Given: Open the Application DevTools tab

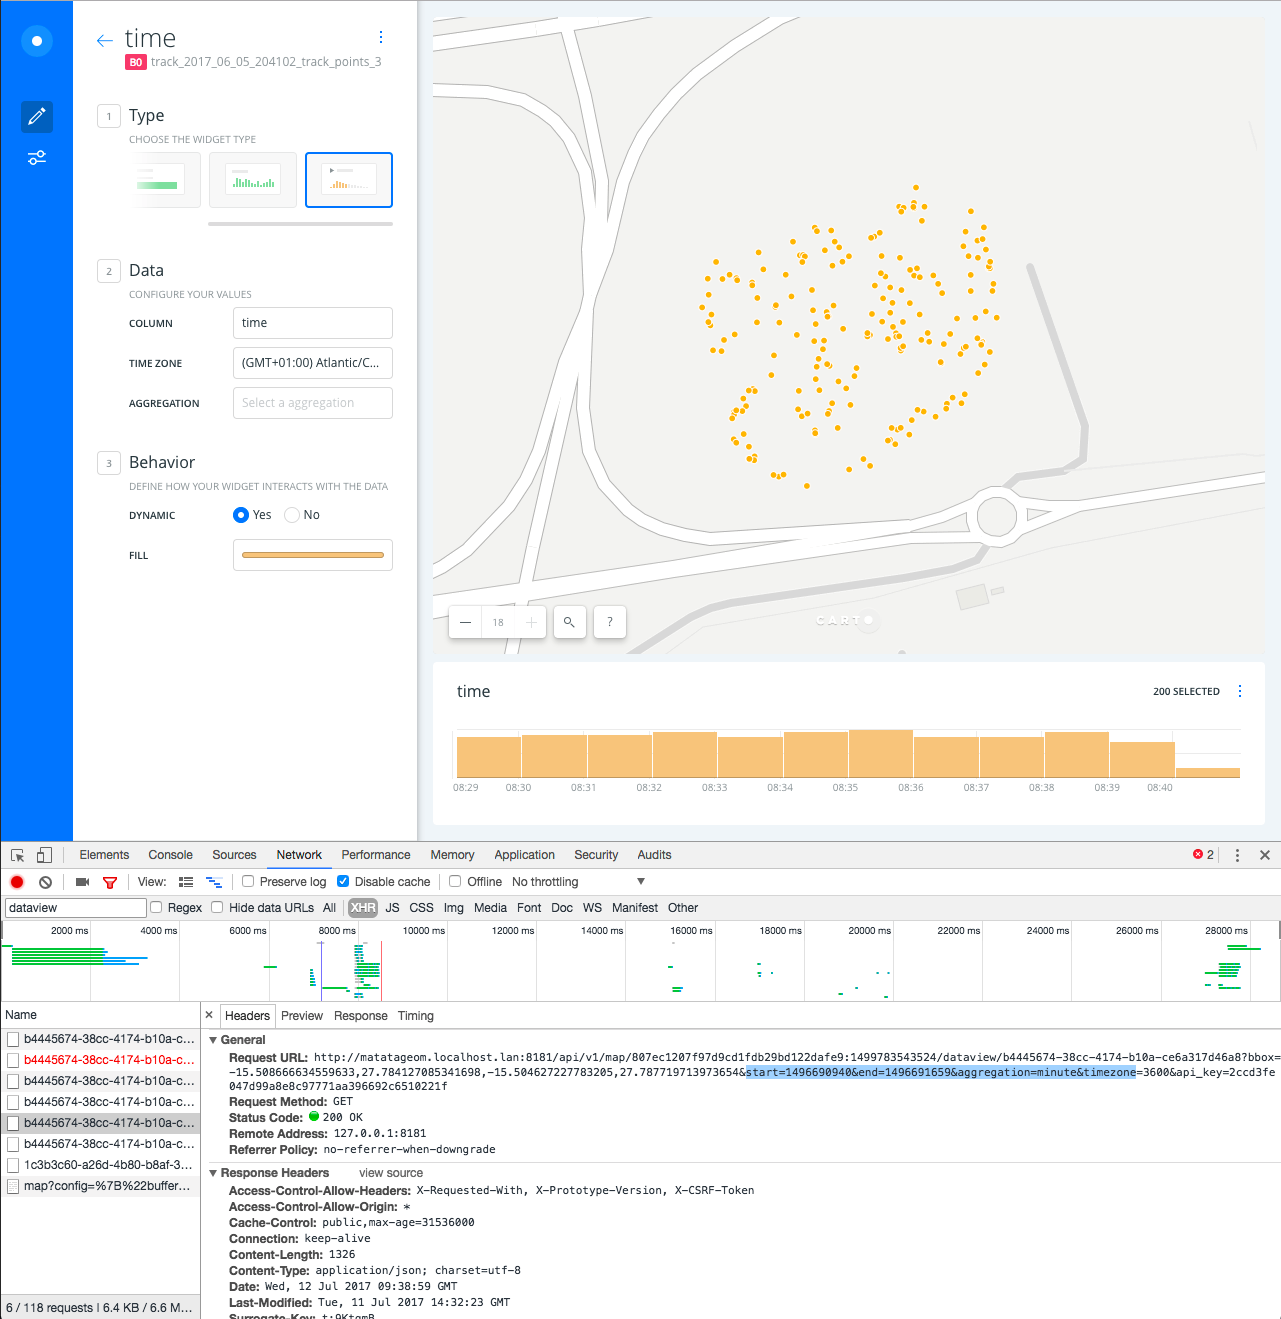Looking at the screenshot, I should (524, 855).
